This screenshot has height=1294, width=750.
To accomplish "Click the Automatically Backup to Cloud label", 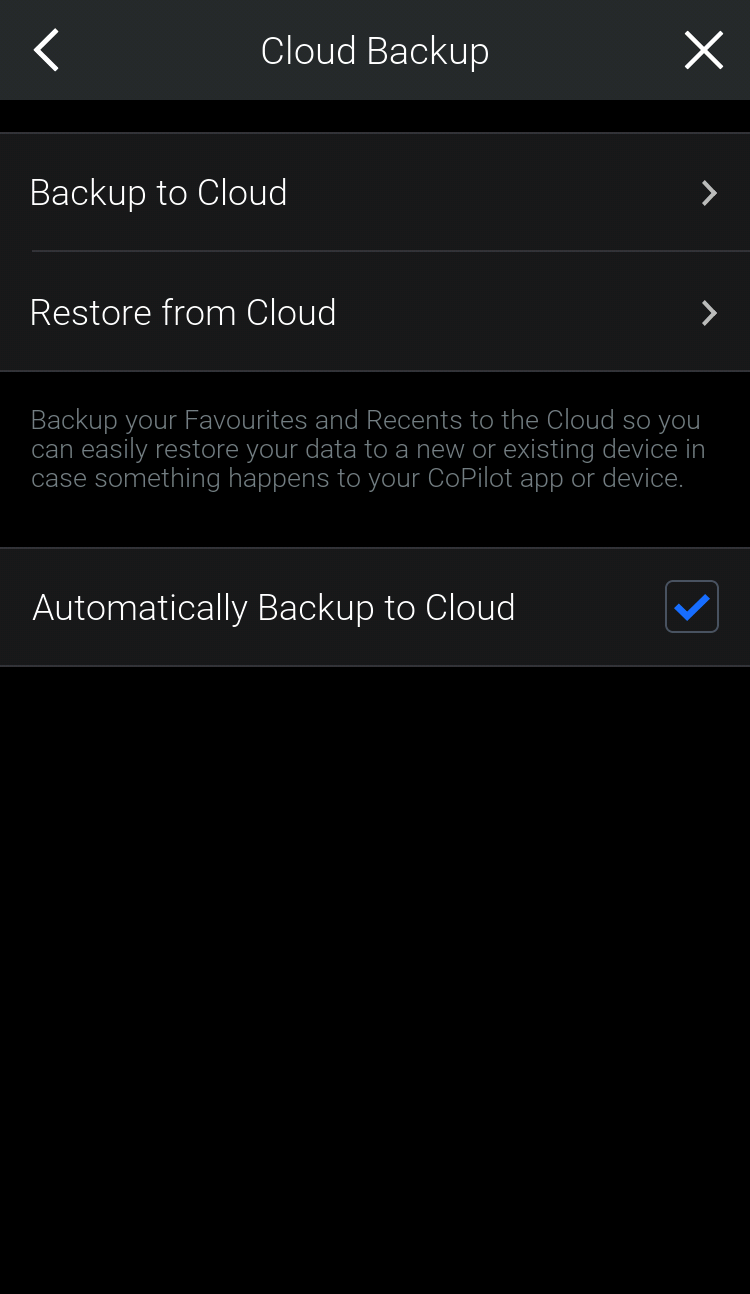I will click(274, 608).
